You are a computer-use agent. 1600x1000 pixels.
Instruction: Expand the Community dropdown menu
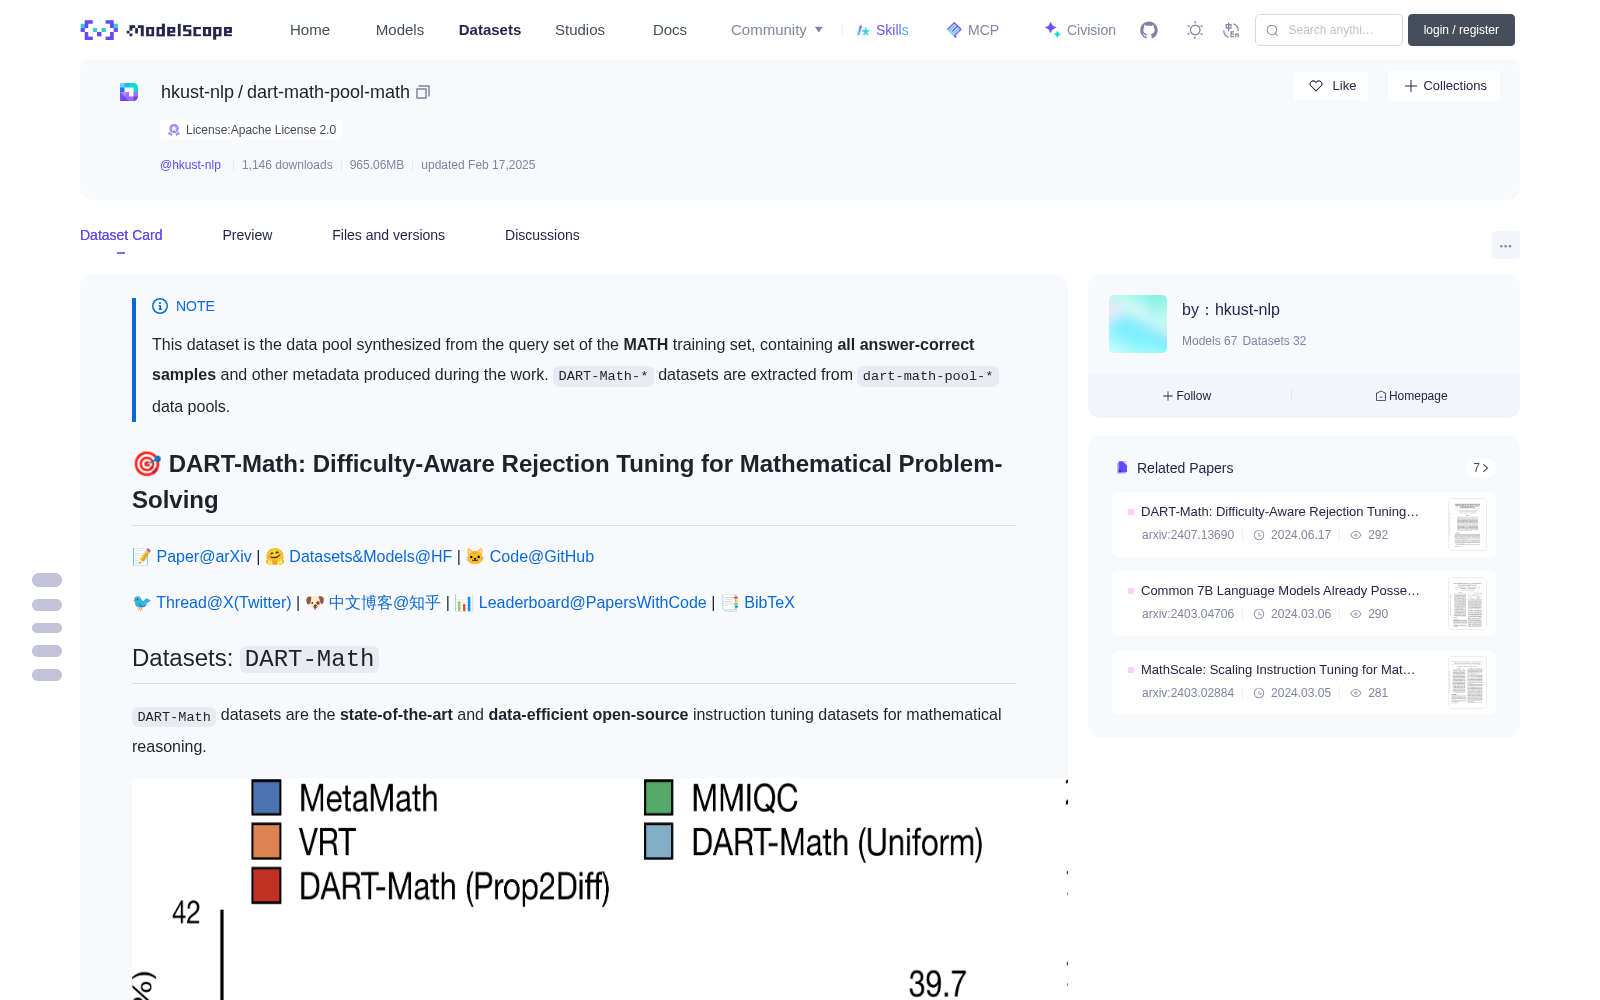coord(777,30)
